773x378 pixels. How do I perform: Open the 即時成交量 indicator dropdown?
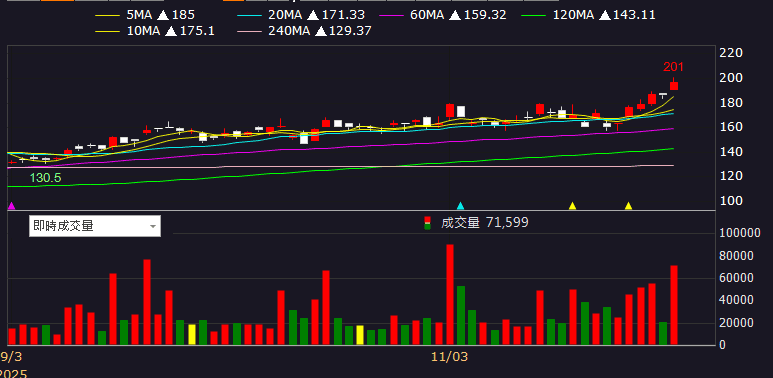95,226
